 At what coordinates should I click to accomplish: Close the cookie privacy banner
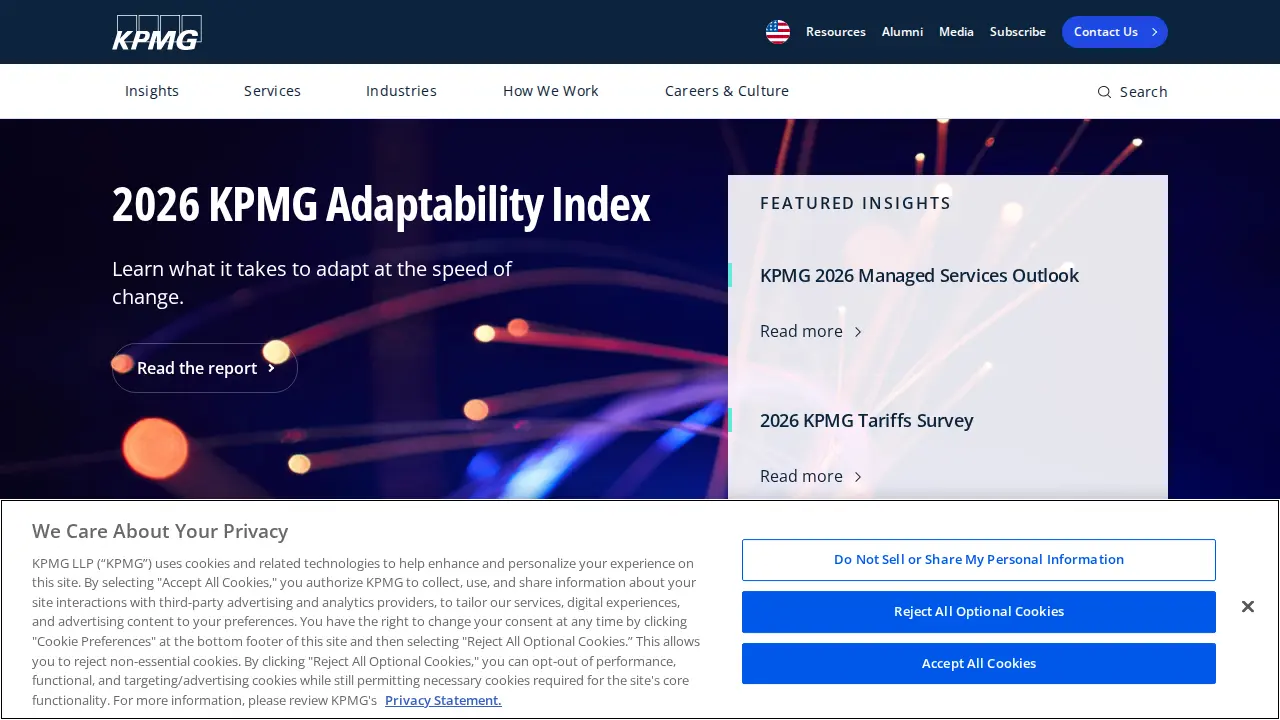[1247, 607]
